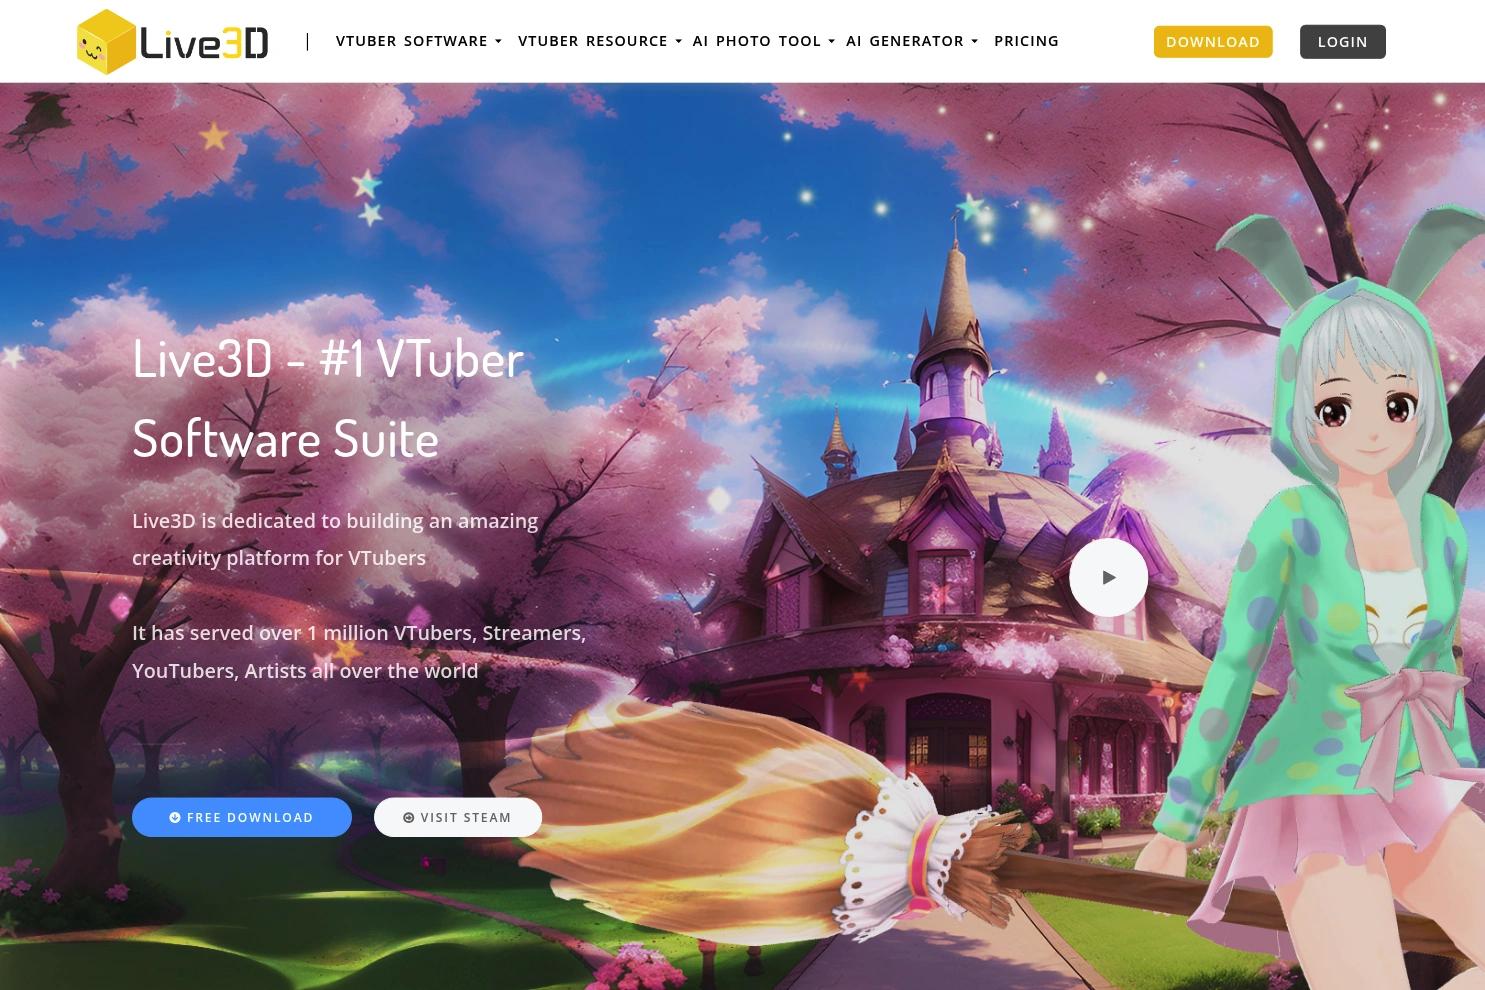Click the yellow DOWNLOAD button
The width and height of the screenshot is (1485, 990).
click(1212, 41)
